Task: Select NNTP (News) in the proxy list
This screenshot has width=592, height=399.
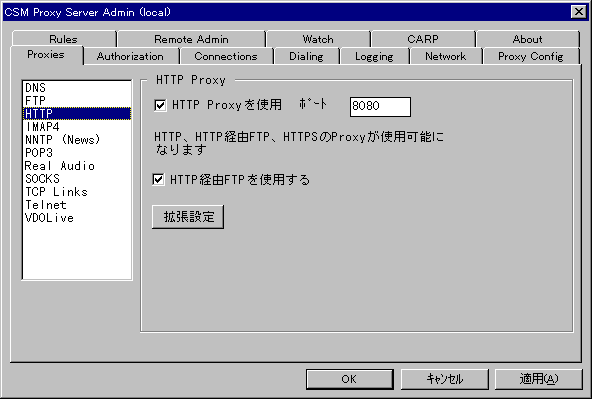Action: 77,140
